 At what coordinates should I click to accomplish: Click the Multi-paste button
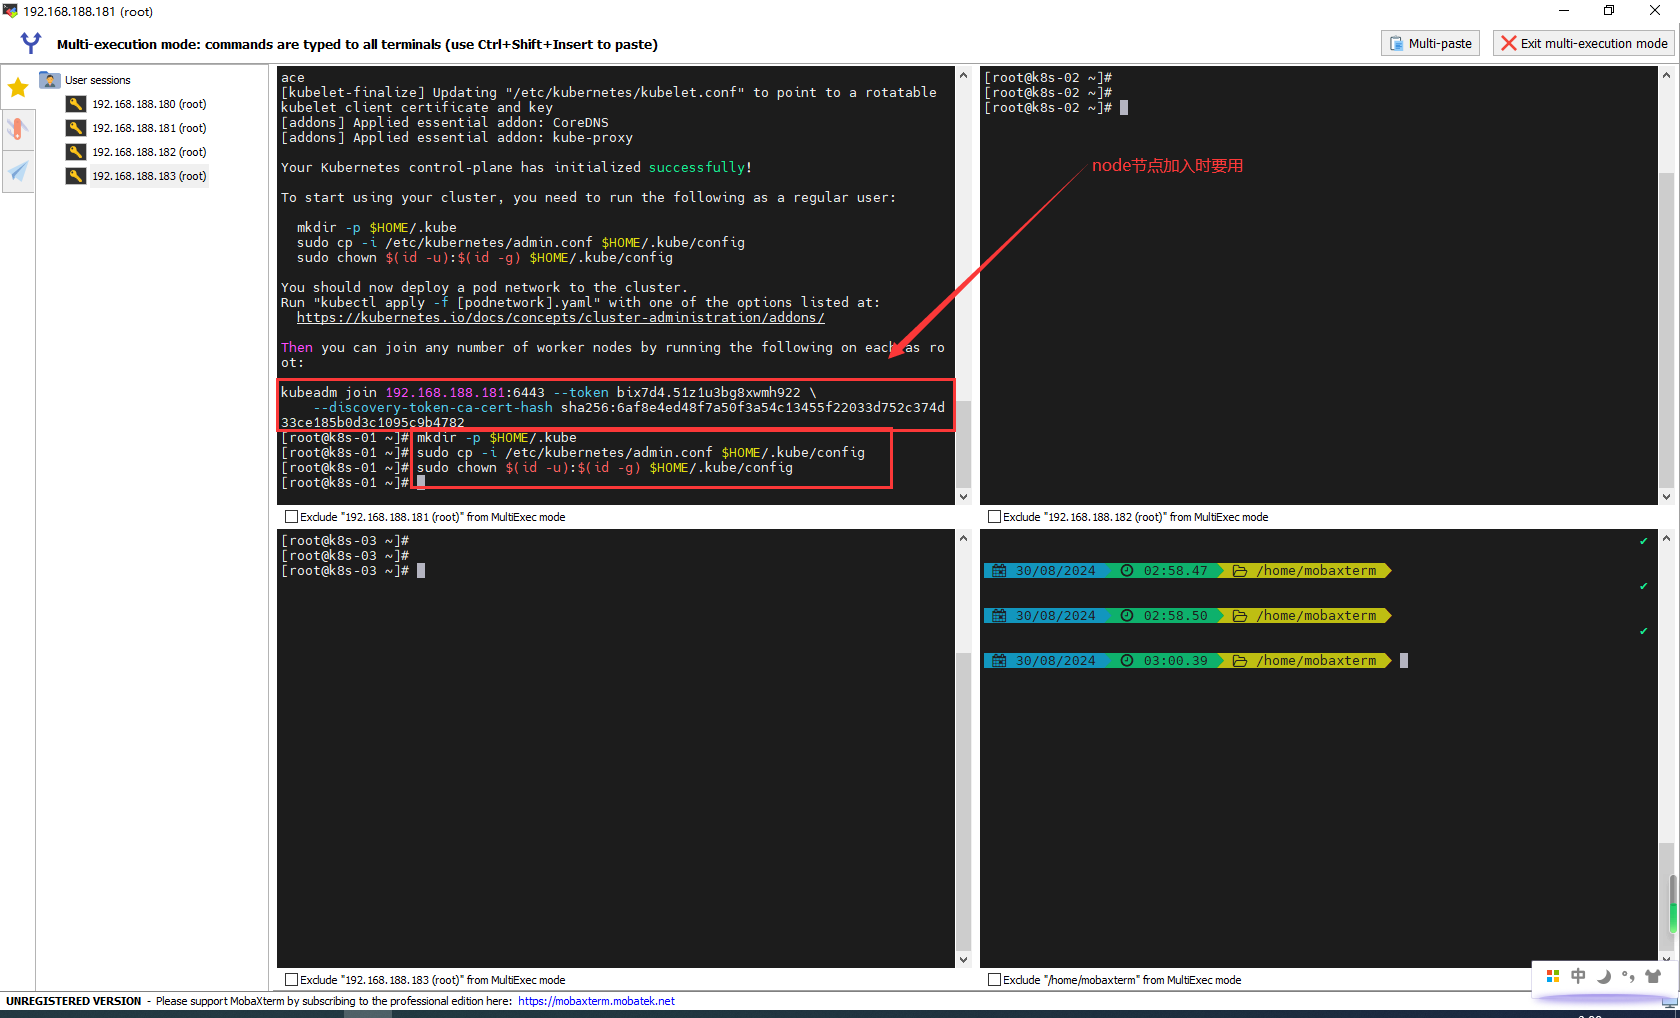[1430, 43]
